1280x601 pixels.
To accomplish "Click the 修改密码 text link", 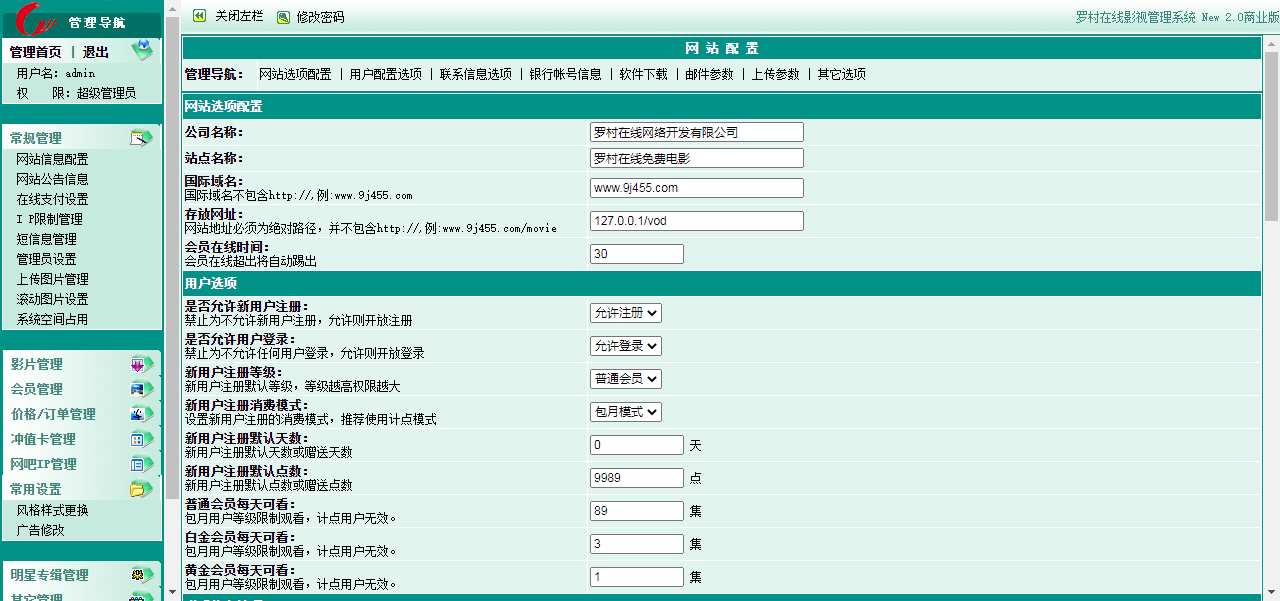I will click(x=320, y=17).
